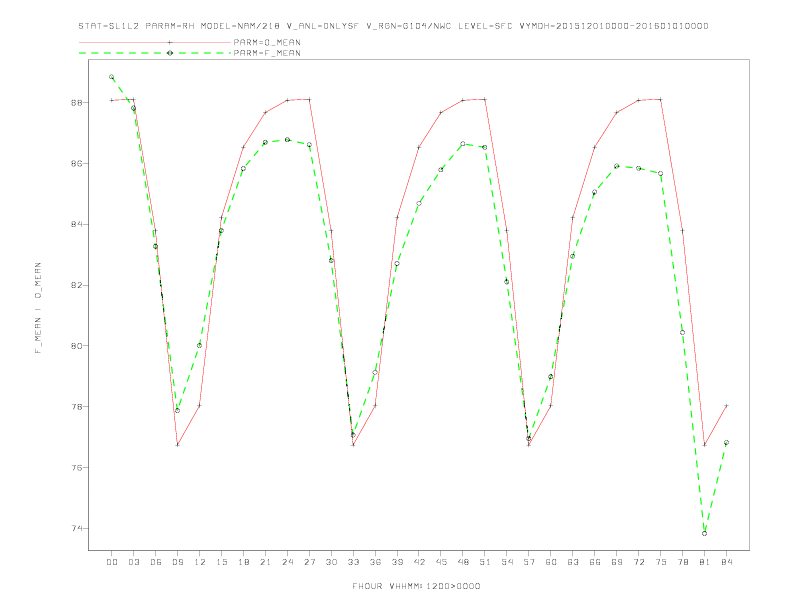Screen dimensions: 792x612
Task: Click the F_MEAN circle marker at hour 81
Action: coord(705,533)
